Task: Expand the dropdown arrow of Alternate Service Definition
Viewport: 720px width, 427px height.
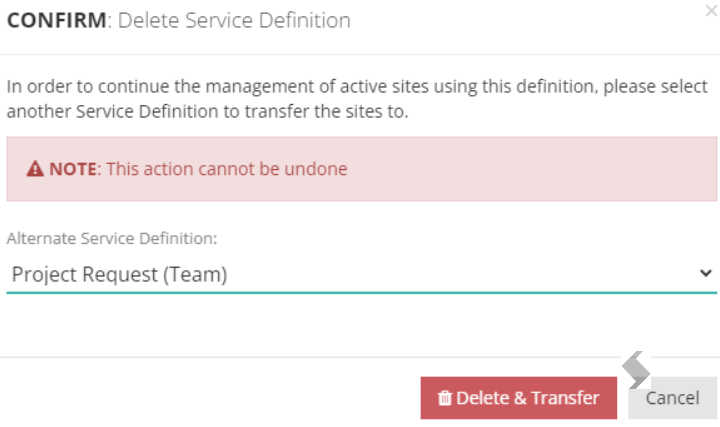Action: coord(705,273)
